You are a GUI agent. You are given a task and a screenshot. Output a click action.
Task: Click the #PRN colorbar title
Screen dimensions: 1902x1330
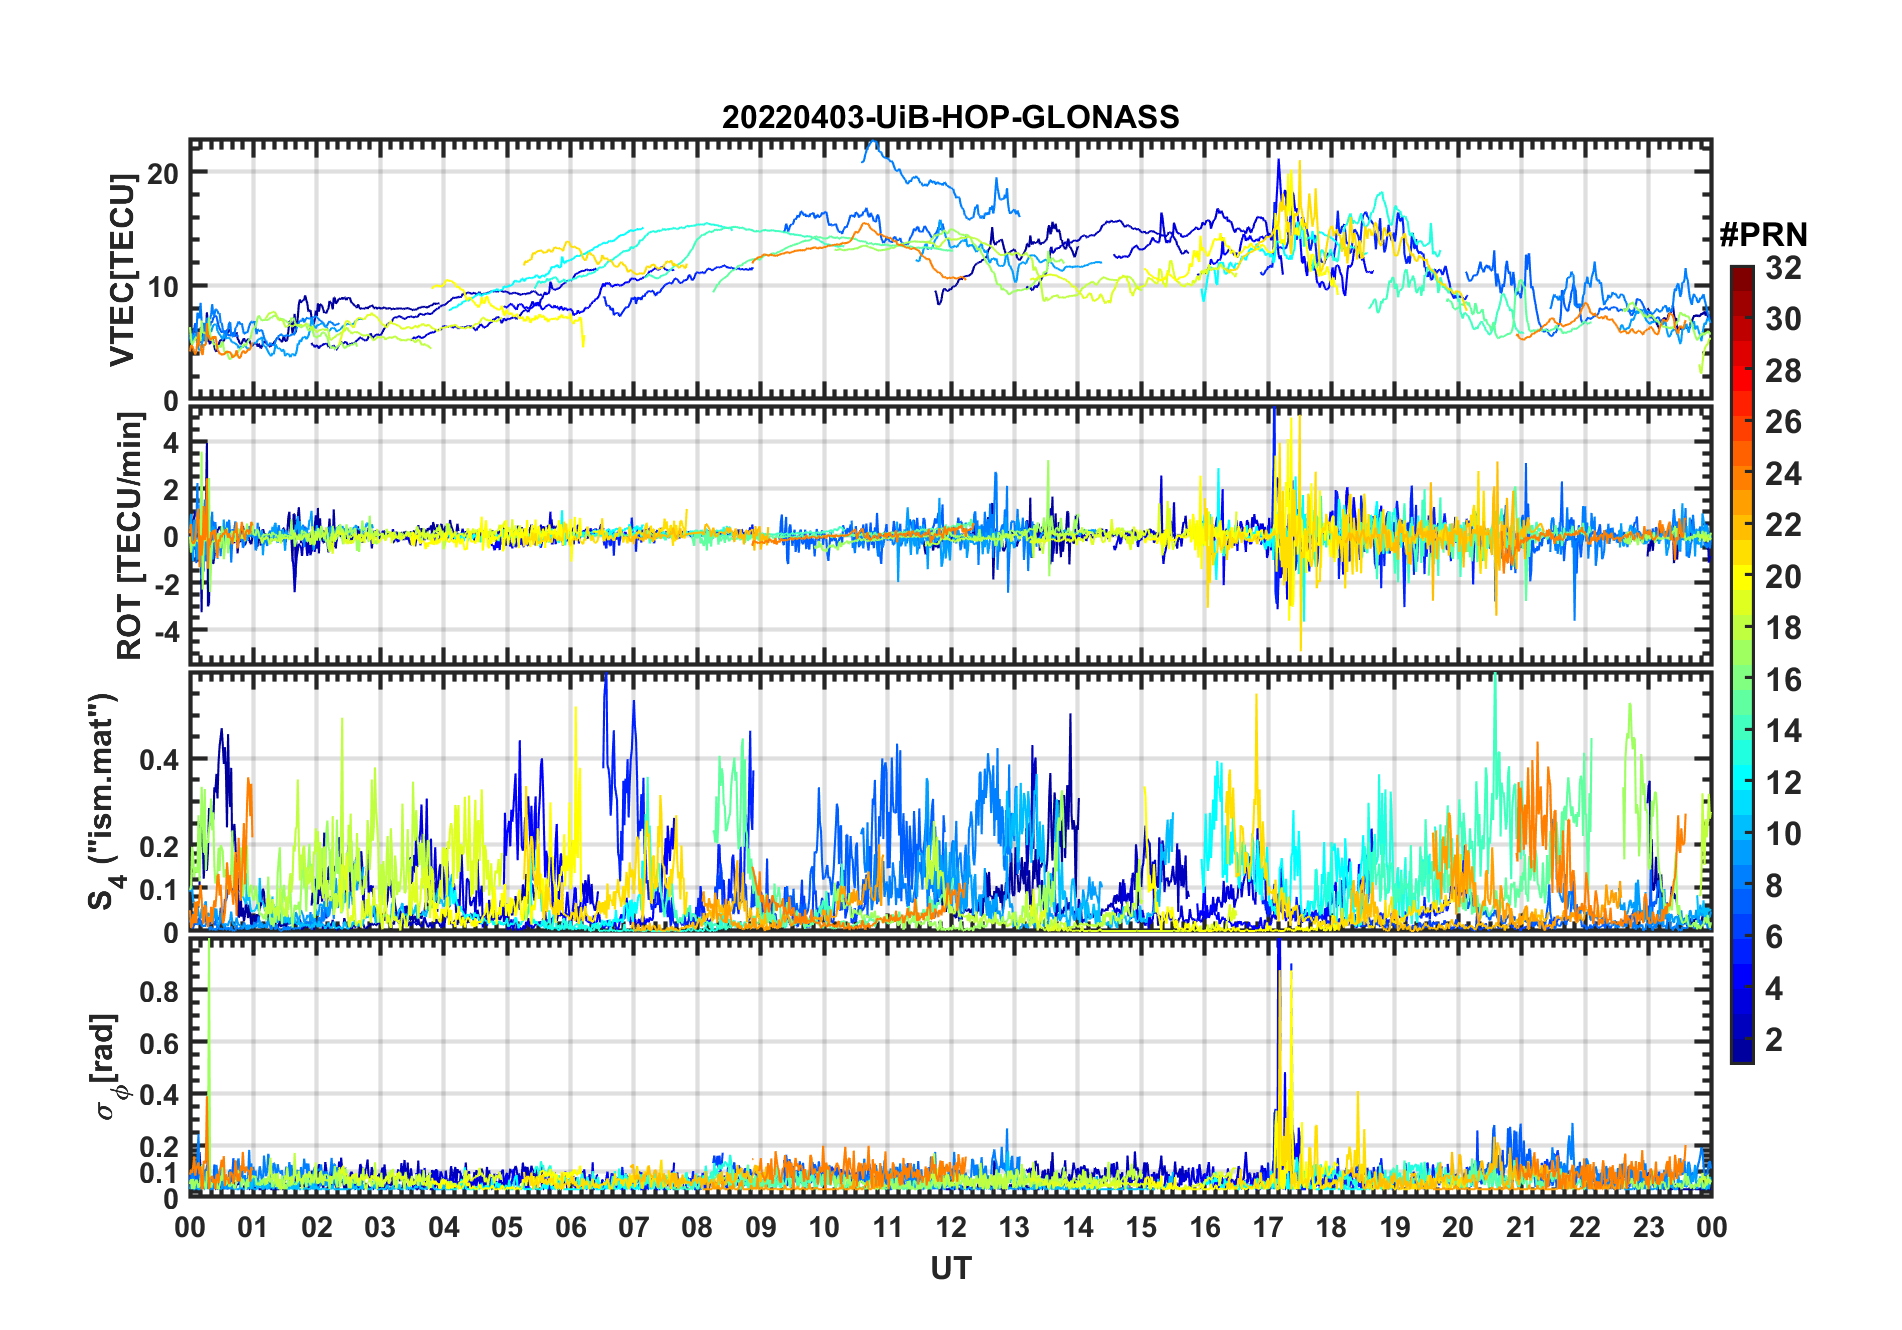1763,235
